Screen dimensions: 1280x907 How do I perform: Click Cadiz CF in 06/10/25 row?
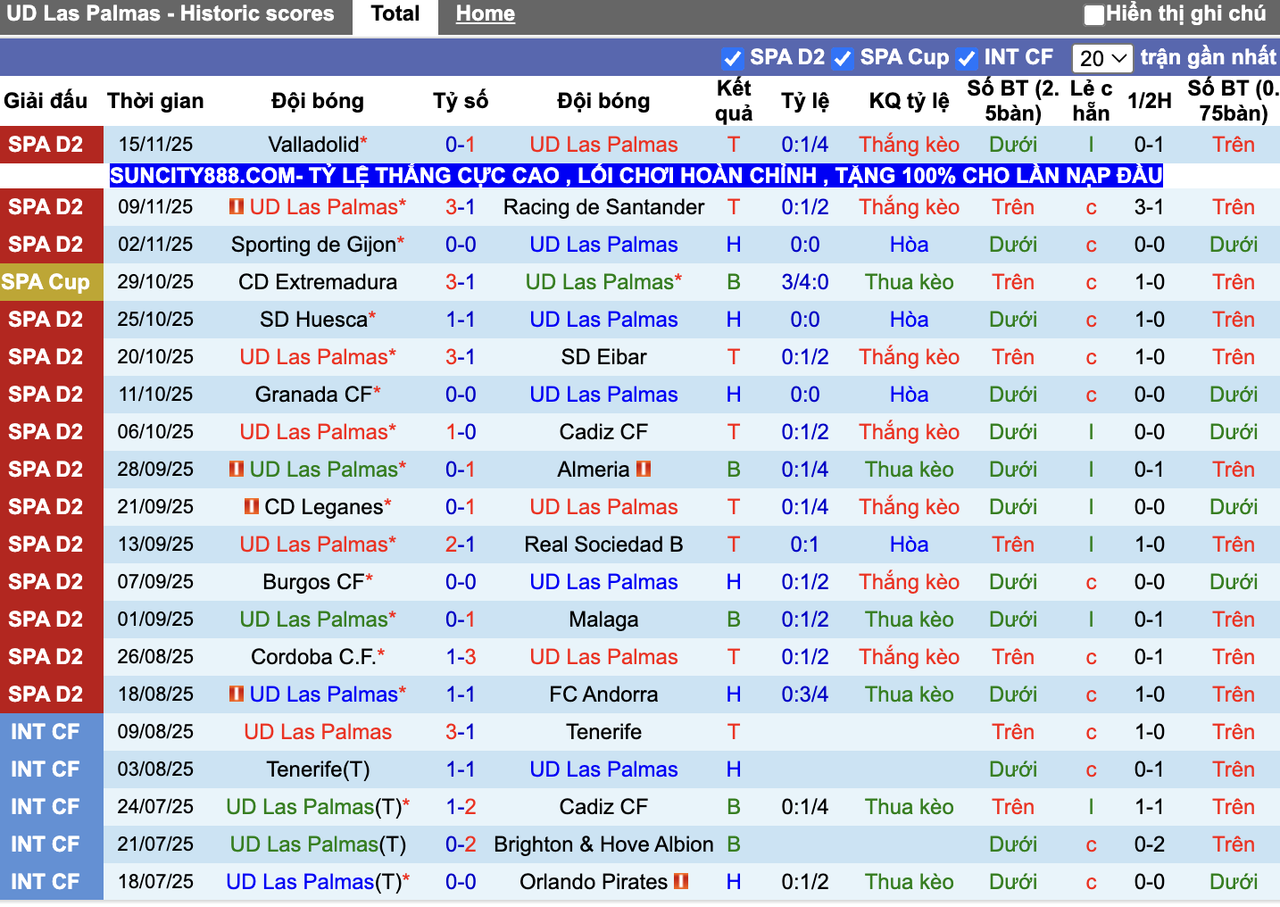[x=604, y=432]
